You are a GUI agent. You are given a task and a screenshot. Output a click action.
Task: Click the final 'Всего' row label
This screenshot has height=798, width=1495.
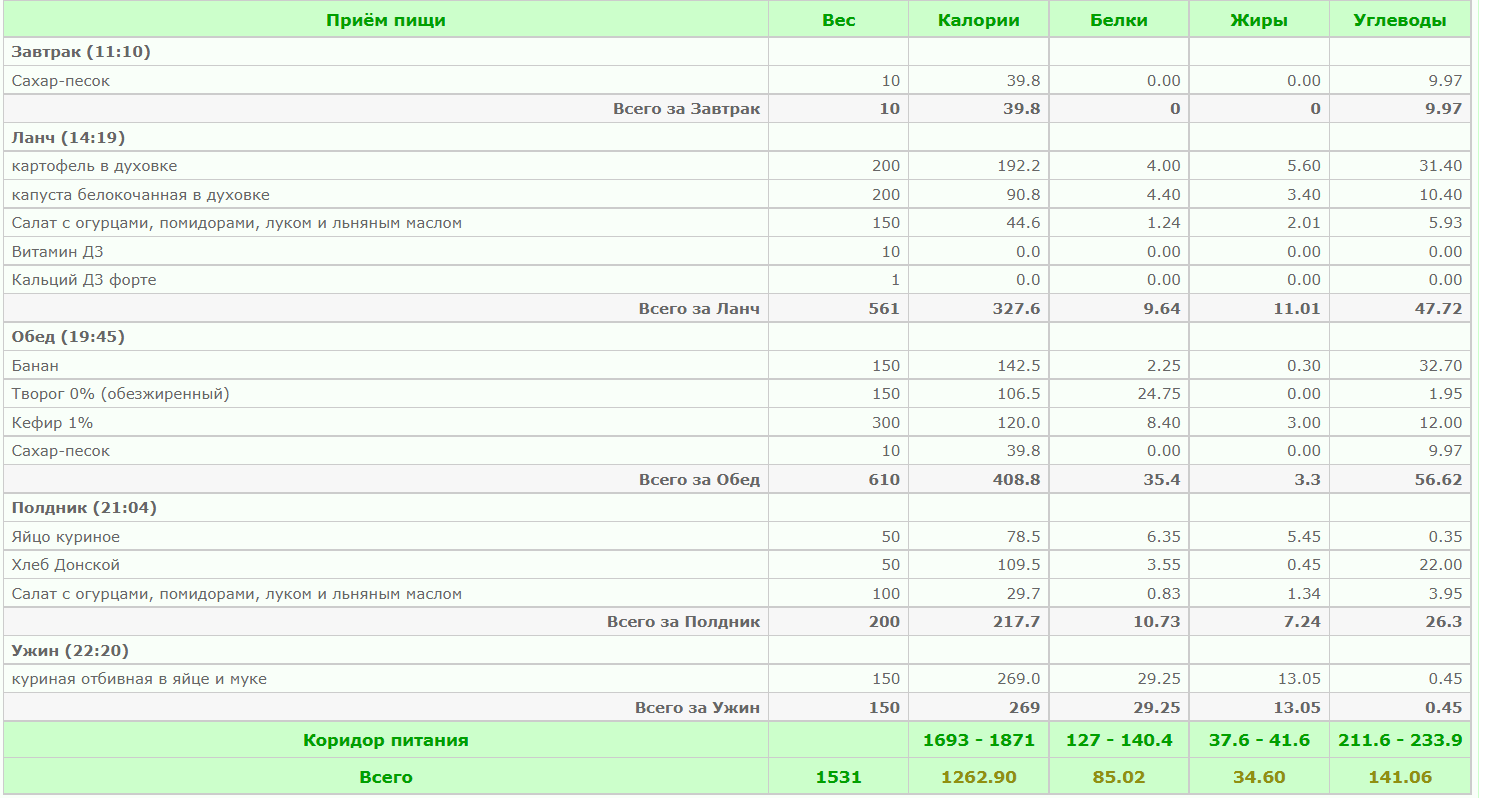[386, 777]
